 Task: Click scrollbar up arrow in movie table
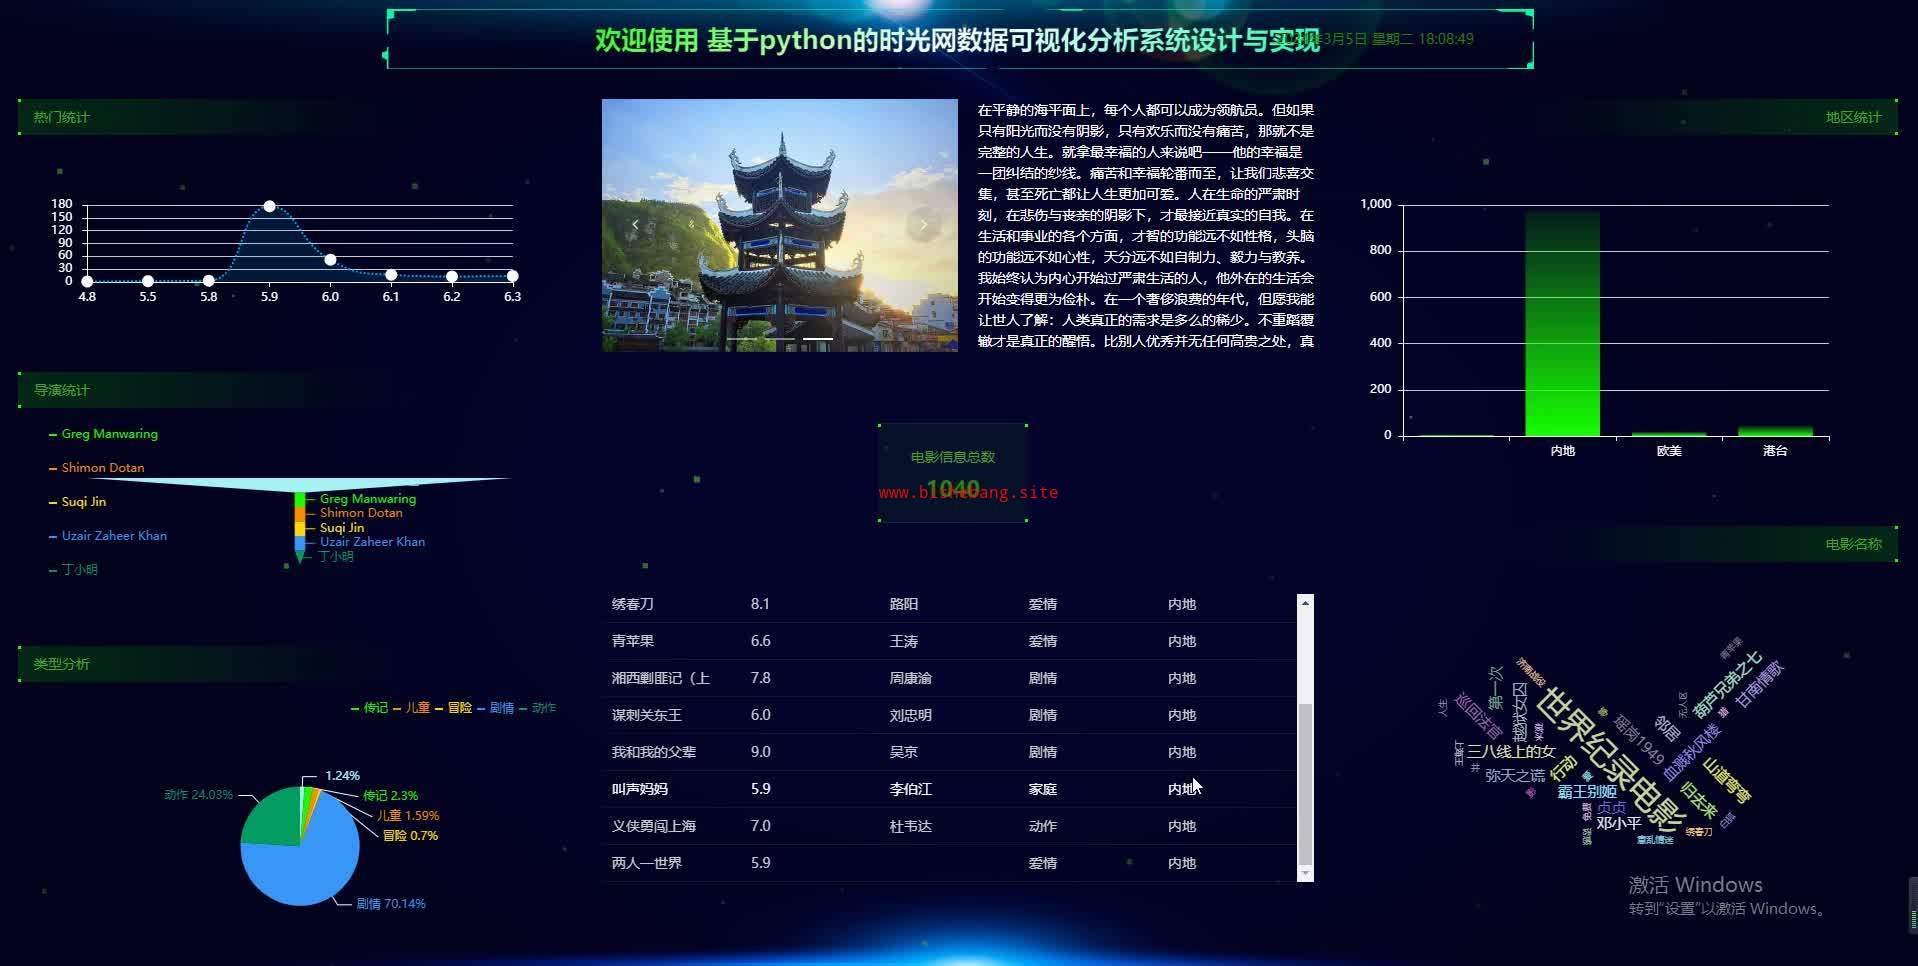coord(1305,603)
